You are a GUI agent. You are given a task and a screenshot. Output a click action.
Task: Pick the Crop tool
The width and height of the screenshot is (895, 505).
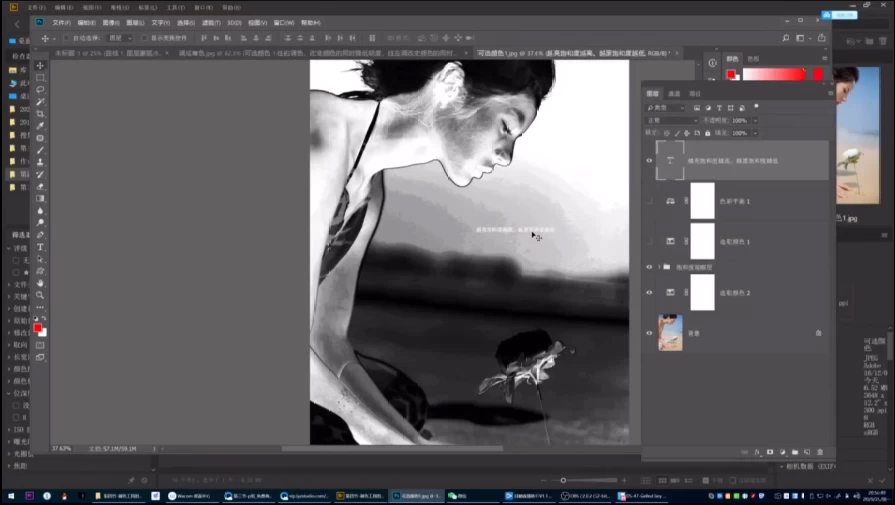[x=40, y=113]
